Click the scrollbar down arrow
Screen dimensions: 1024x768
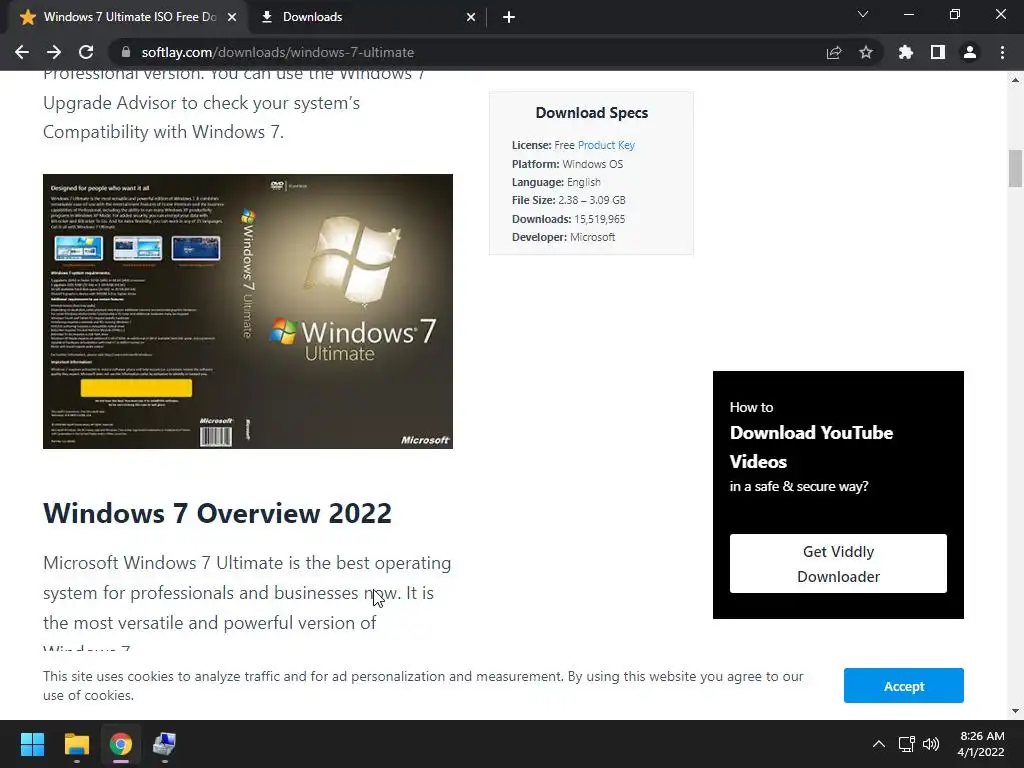(1015, 711)
